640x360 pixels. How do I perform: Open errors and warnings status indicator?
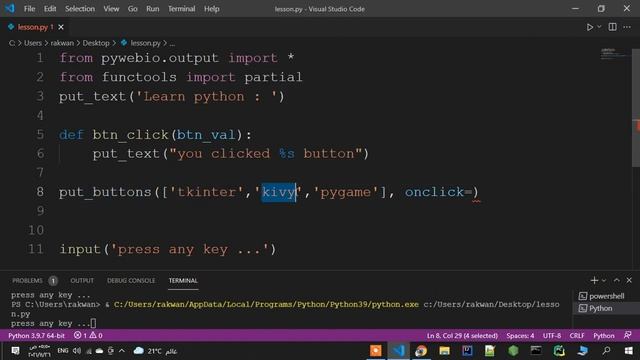88,336
